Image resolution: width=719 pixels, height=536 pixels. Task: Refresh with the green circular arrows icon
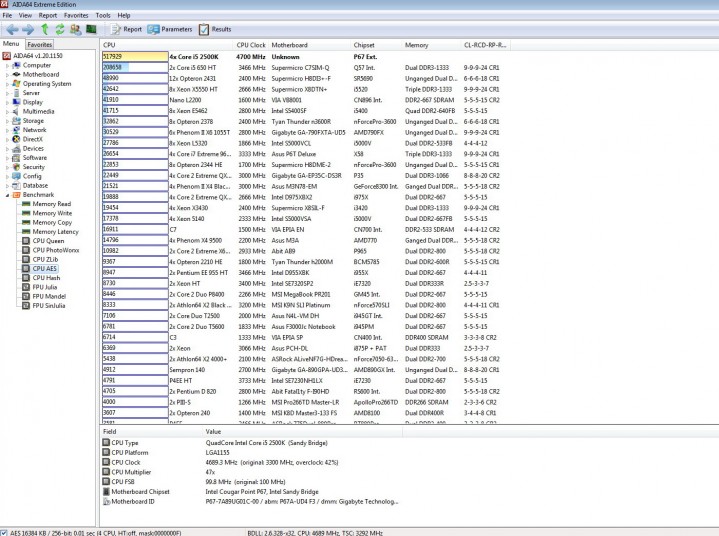pyautogui.click(x=60, y=29)
